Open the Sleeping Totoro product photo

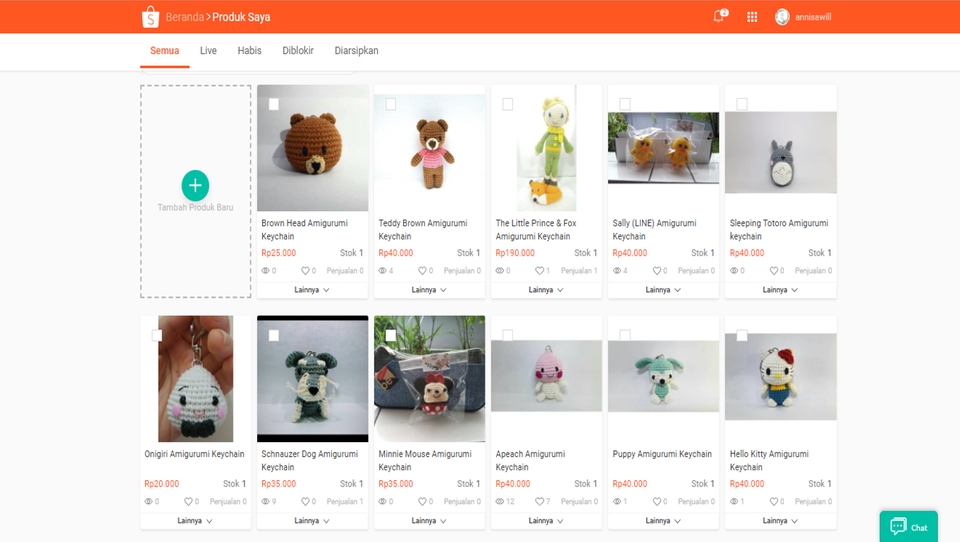click(x=781, y=152)
